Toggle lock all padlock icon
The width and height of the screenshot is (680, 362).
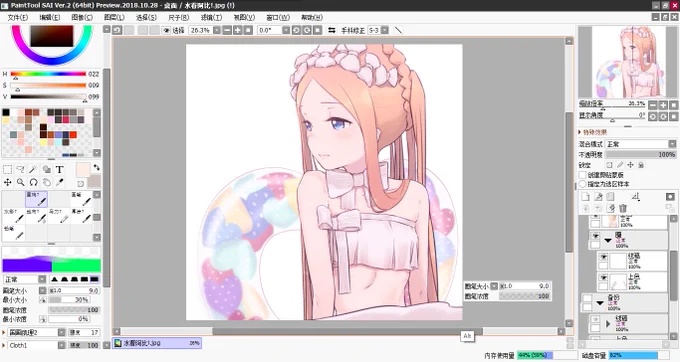click(641, 165)
